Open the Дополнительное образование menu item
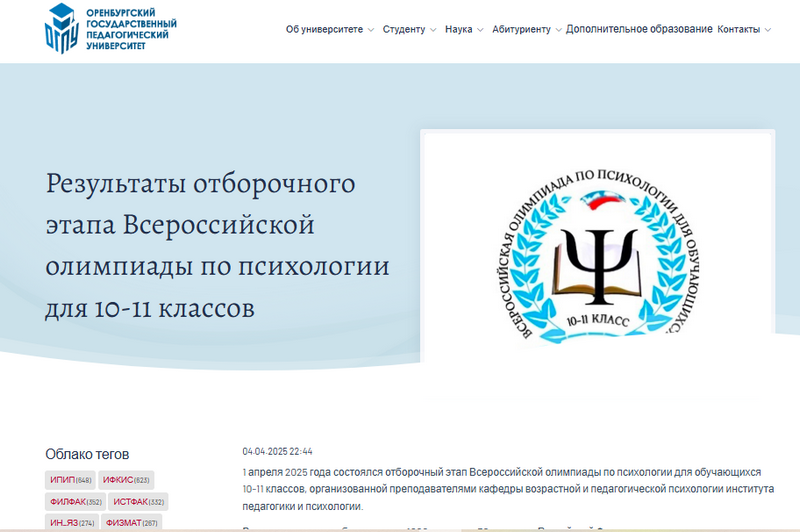This screenshot has width=800, height=532. pyautogui.click(x=639, y=29)
